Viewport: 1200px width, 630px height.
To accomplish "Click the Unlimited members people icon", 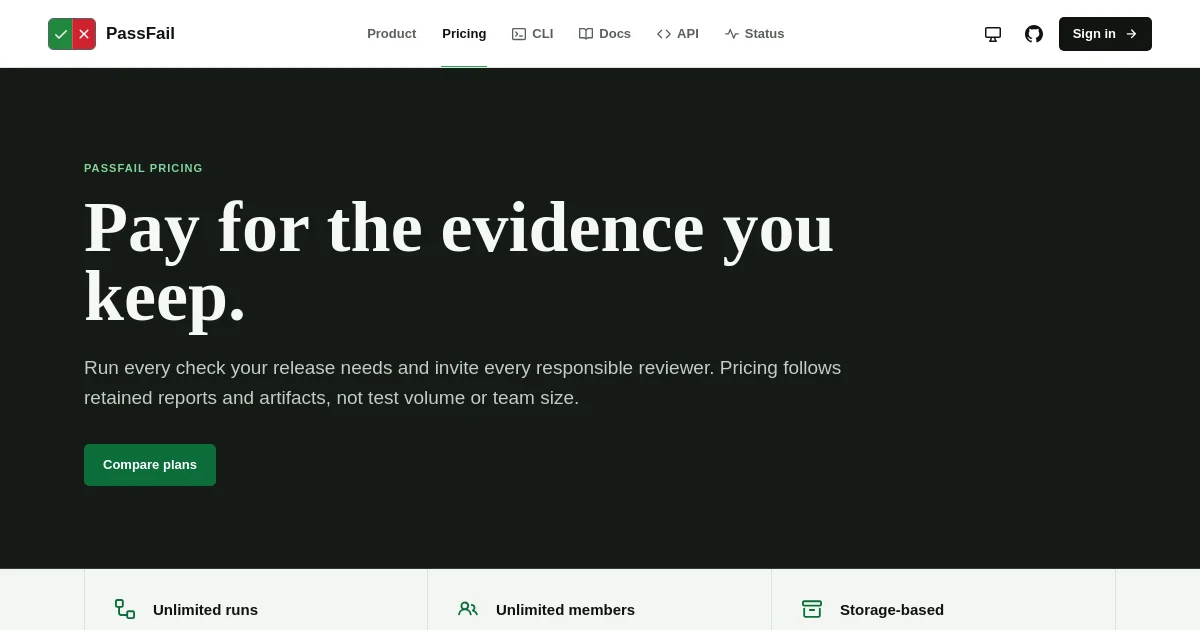I will (x=468, y=609).
